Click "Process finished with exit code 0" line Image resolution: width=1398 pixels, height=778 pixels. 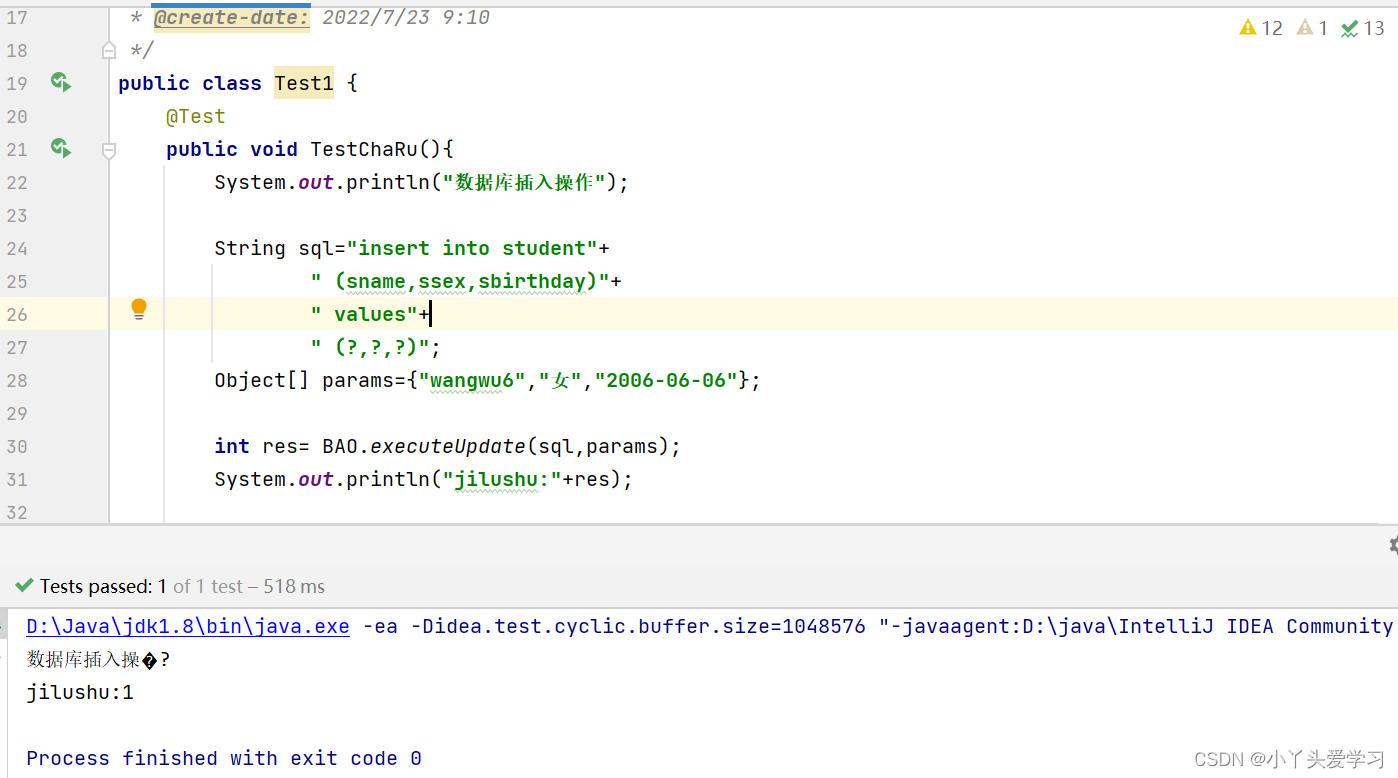(x=224, y=758)
